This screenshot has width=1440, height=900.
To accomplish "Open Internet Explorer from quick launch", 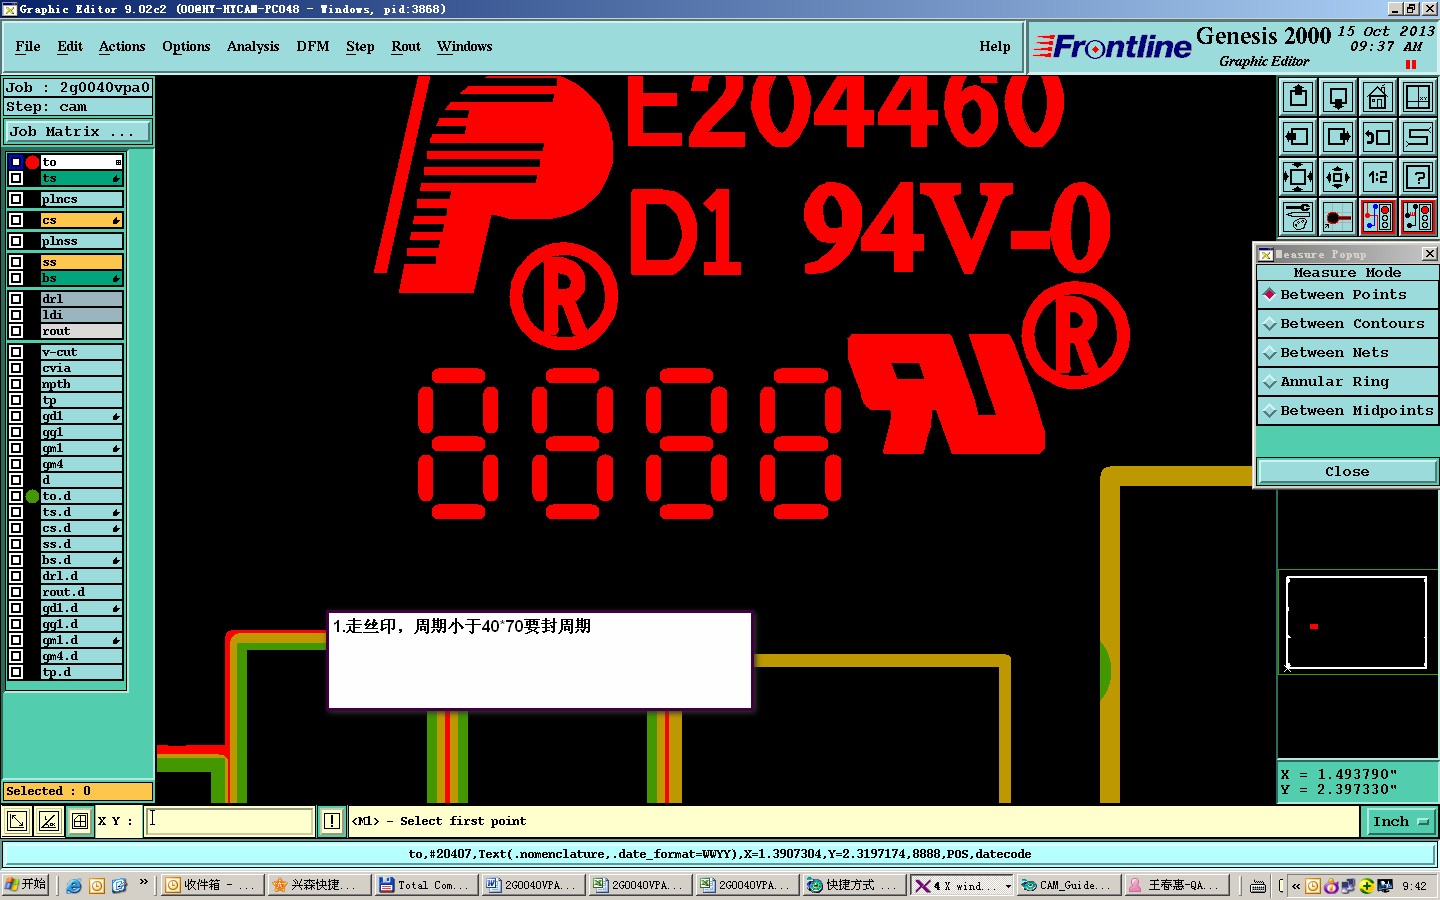I will pyautogui.click(x=74, y=885).
